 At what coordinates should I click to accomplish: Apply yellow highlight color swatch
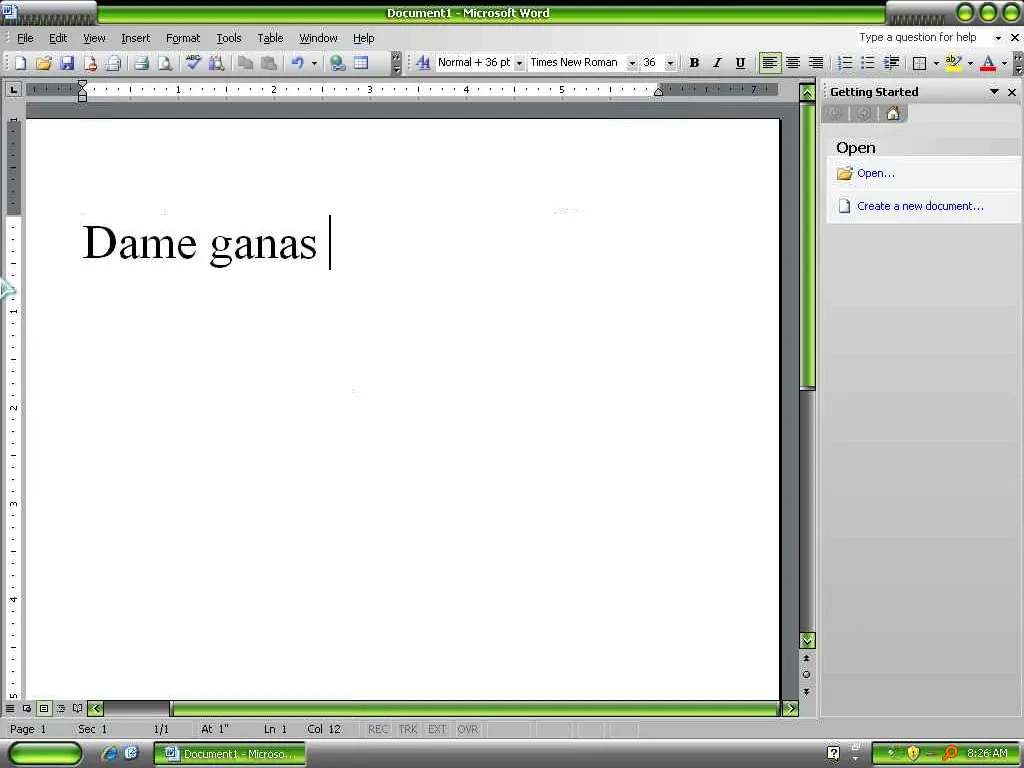coord(953,63)
